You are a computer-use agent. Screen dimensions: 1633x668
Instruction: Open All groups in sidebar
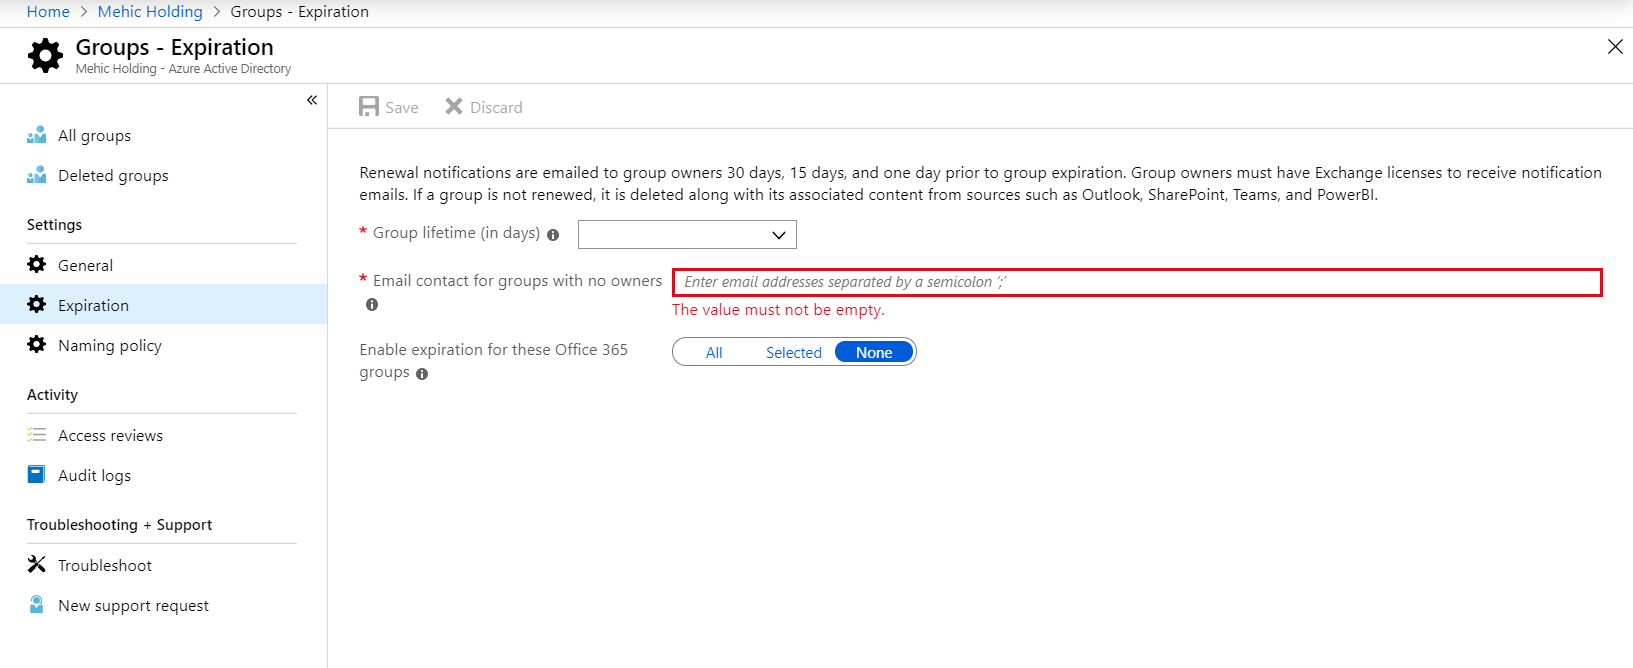point(163,135)
